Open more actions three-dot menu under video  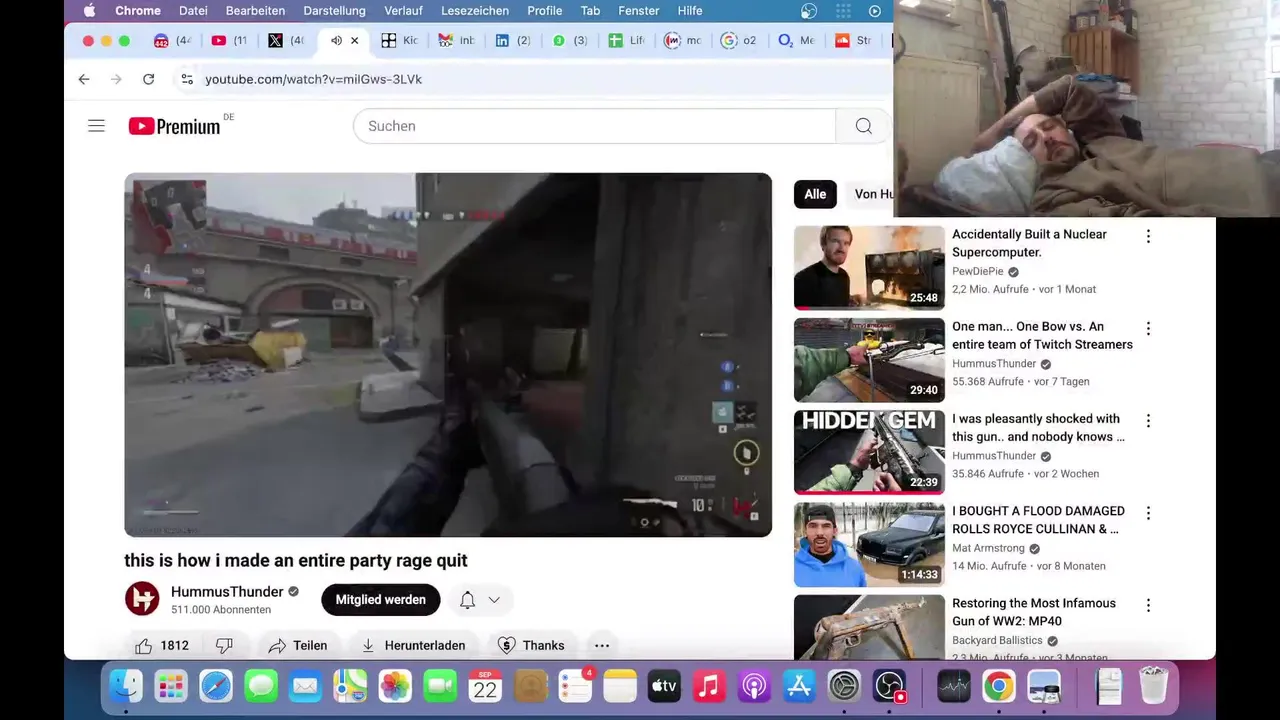pos(601,645)
